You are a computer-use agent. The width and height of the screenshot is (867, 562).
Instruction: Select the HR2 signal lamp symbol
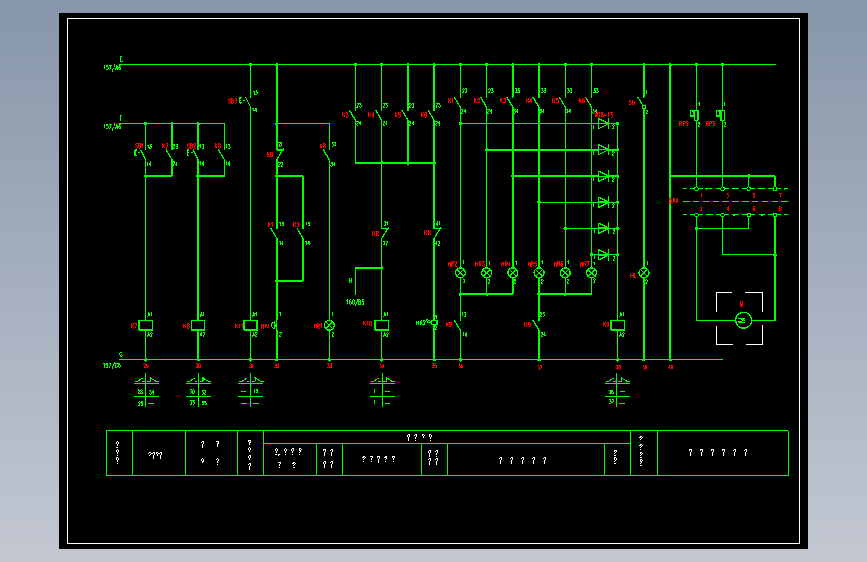click(x=460, y=273)
